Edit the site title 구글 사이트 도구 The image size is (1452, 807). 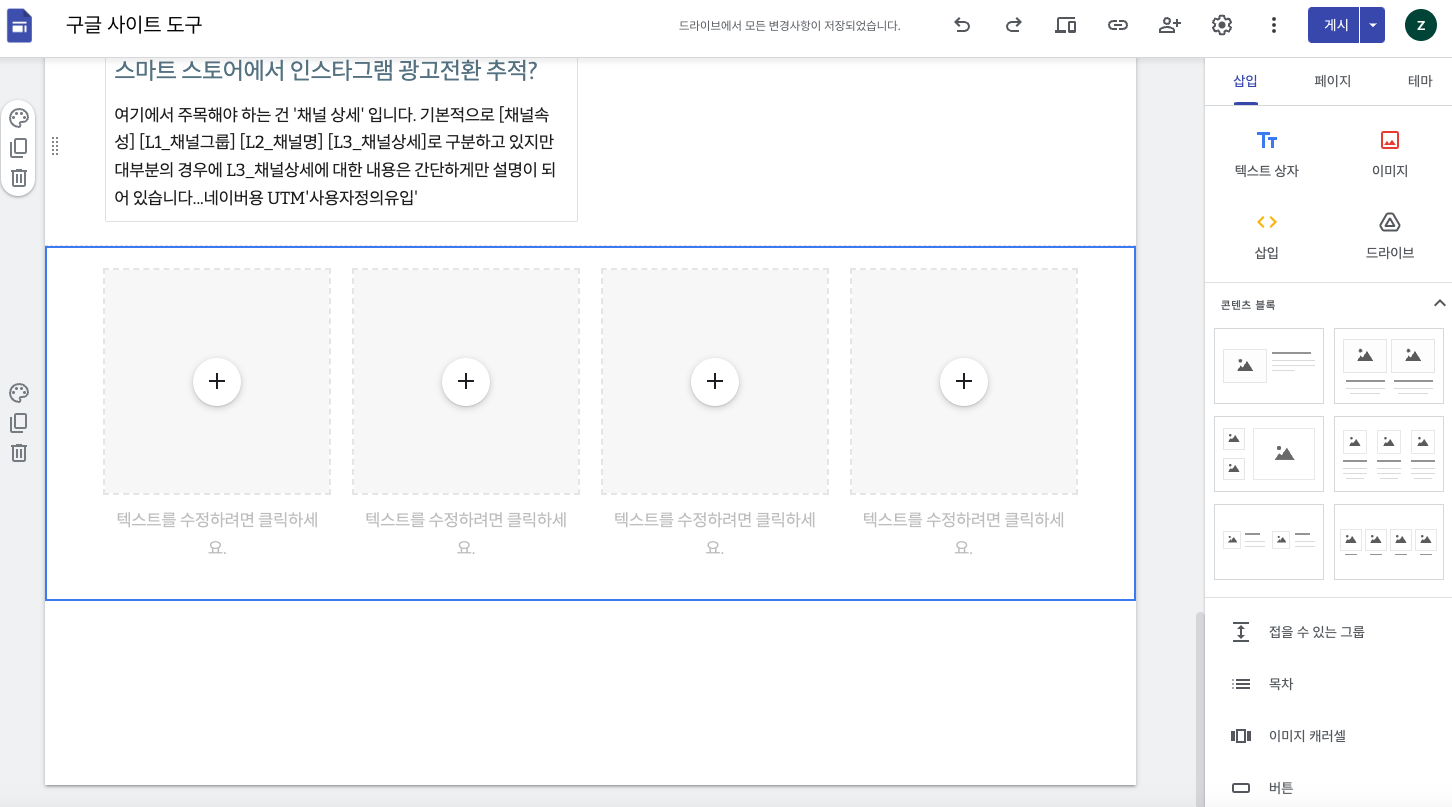coord(134,25)
